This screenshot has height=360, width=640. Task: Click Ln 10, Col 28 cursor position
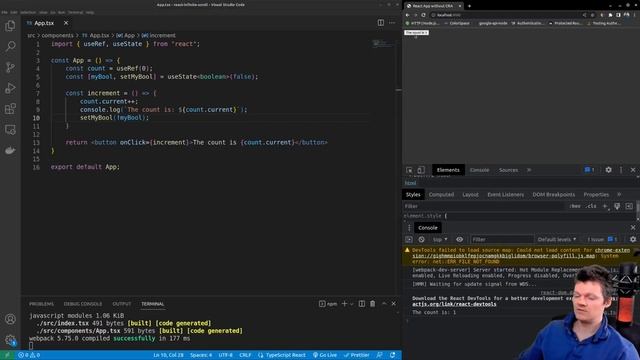[x=168, y=355]
